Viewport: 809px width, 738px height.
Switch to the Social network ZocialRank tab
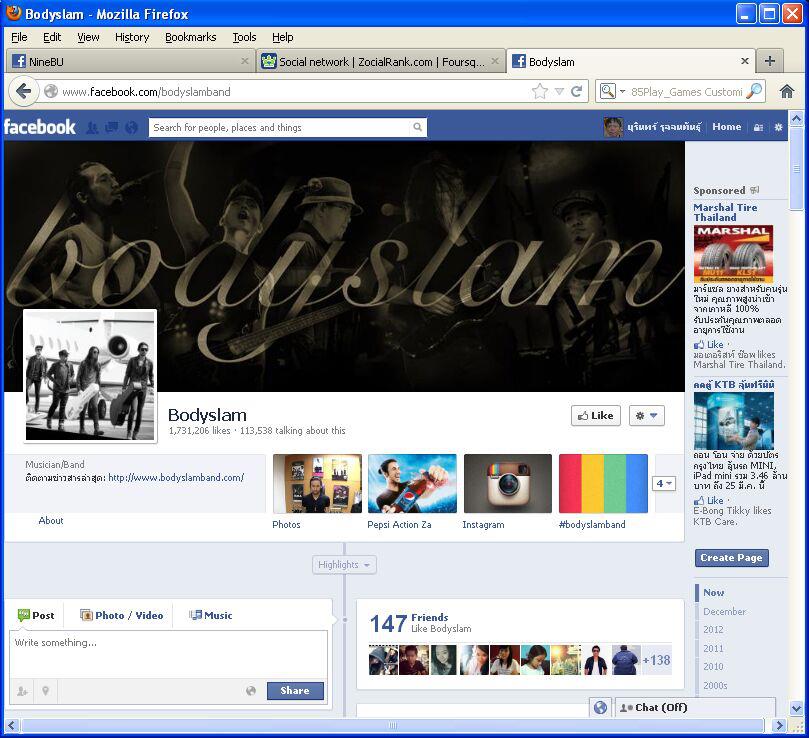(378, 61)
